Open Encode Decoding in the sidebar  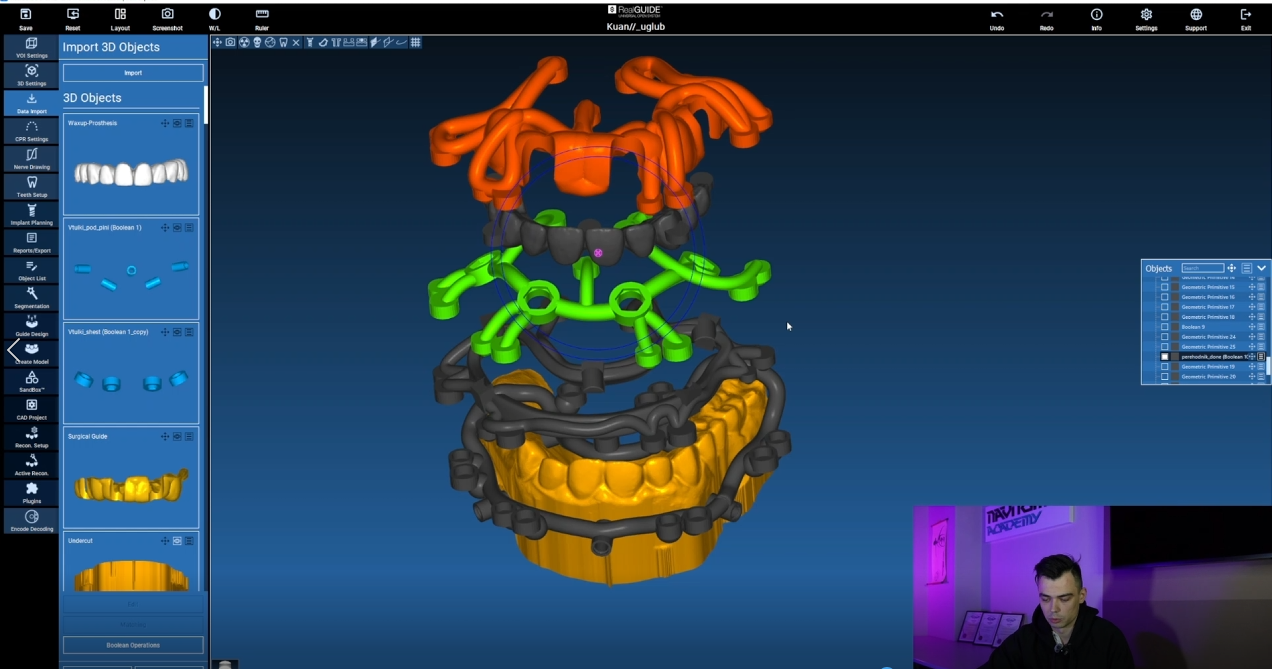(x=31, y=521)
